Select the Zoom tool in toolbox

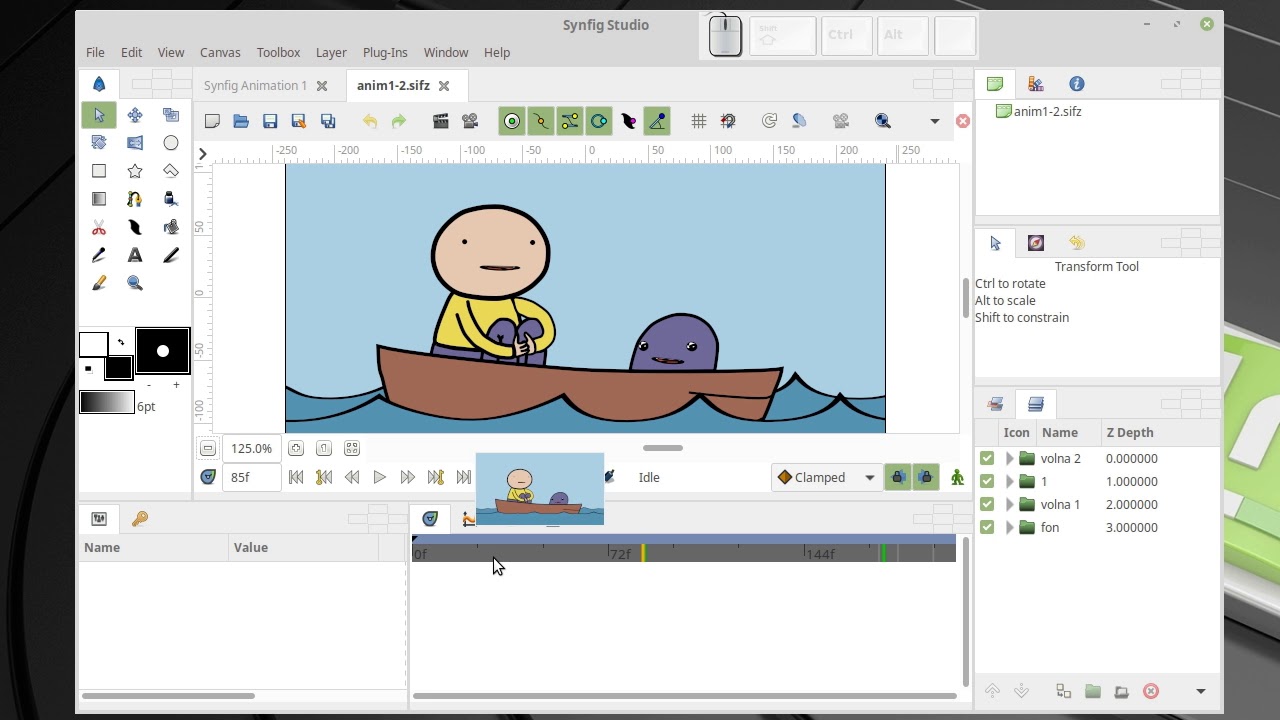tap(135, 284)
